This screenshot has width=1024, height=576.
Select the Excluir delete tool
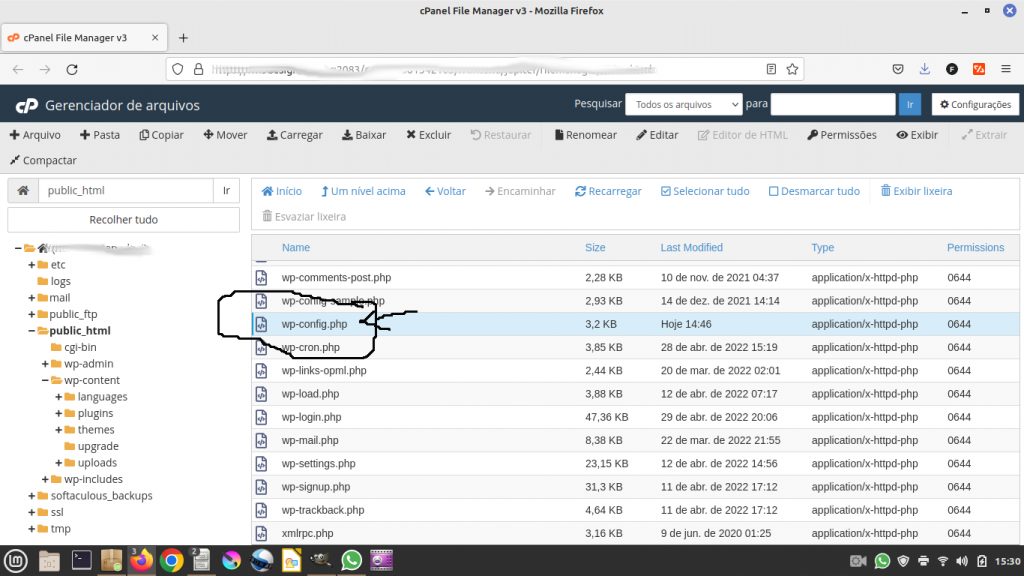tap(428, 134)
